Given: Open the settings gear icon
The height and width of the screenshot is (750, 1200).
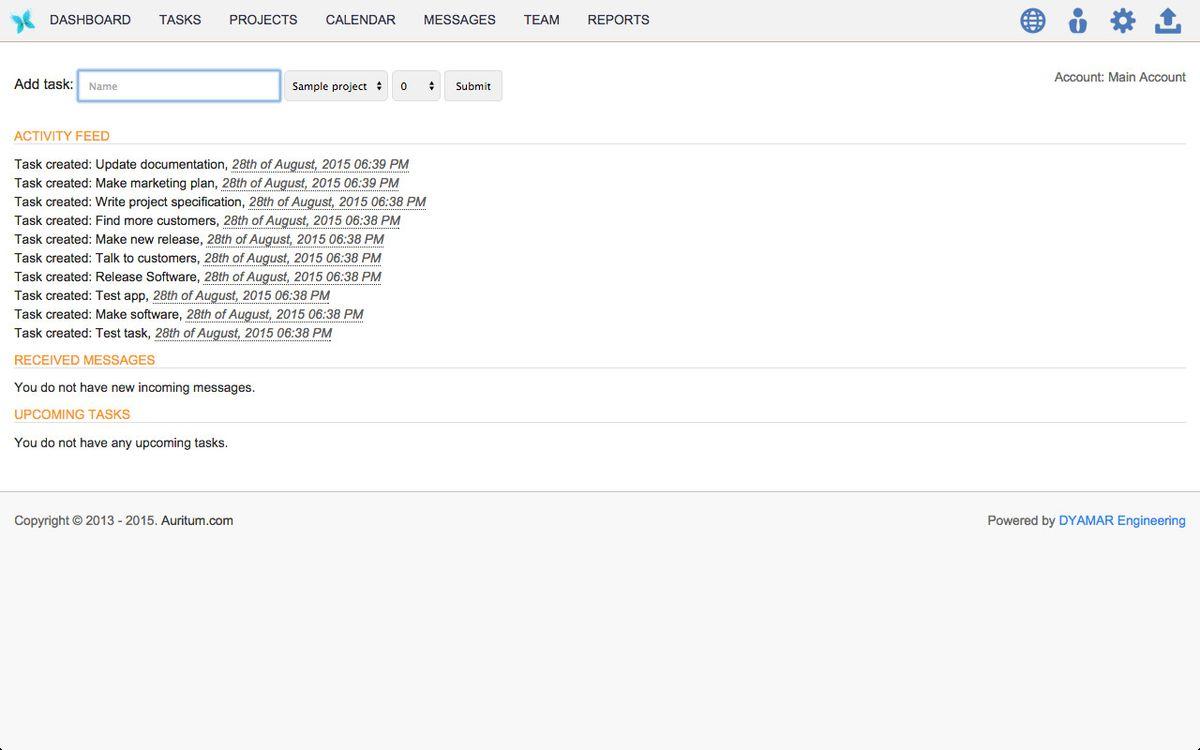Looking at the screenshot, I should coord(1123,20).
